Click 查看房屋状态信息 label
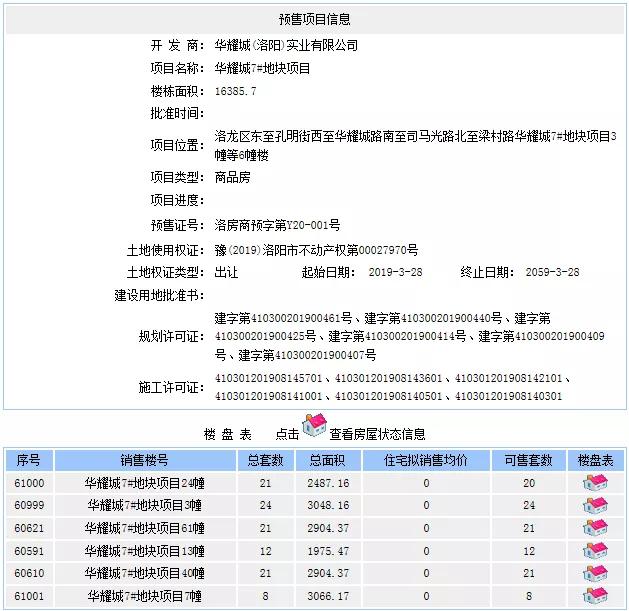629x611 pixels. 377,434
